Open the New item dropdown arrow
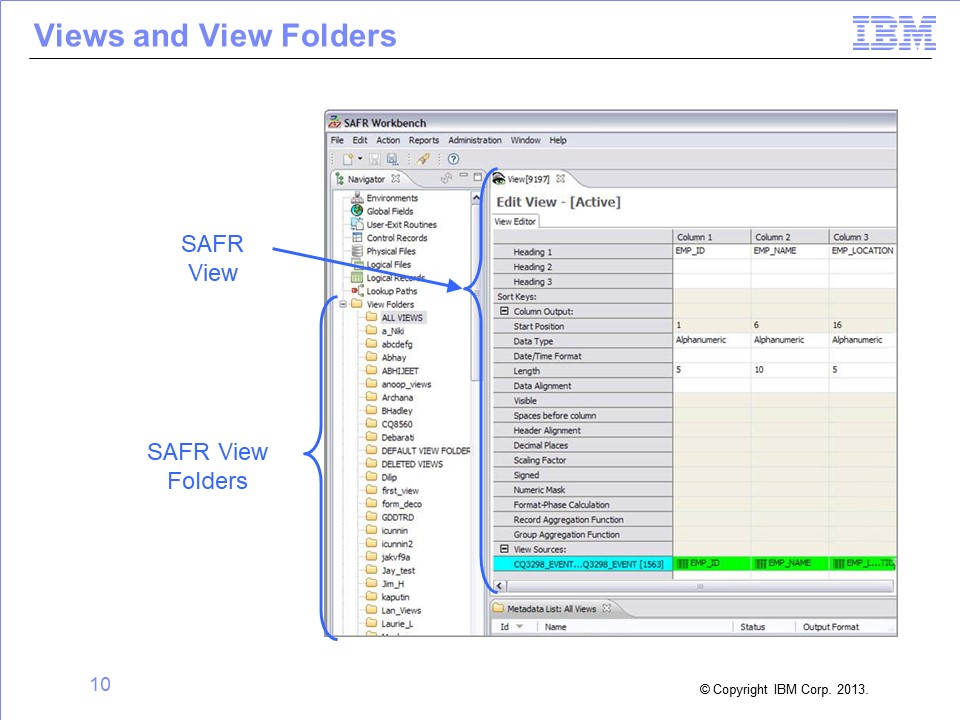This screenshot has height=720, width=960. [359, 159]
